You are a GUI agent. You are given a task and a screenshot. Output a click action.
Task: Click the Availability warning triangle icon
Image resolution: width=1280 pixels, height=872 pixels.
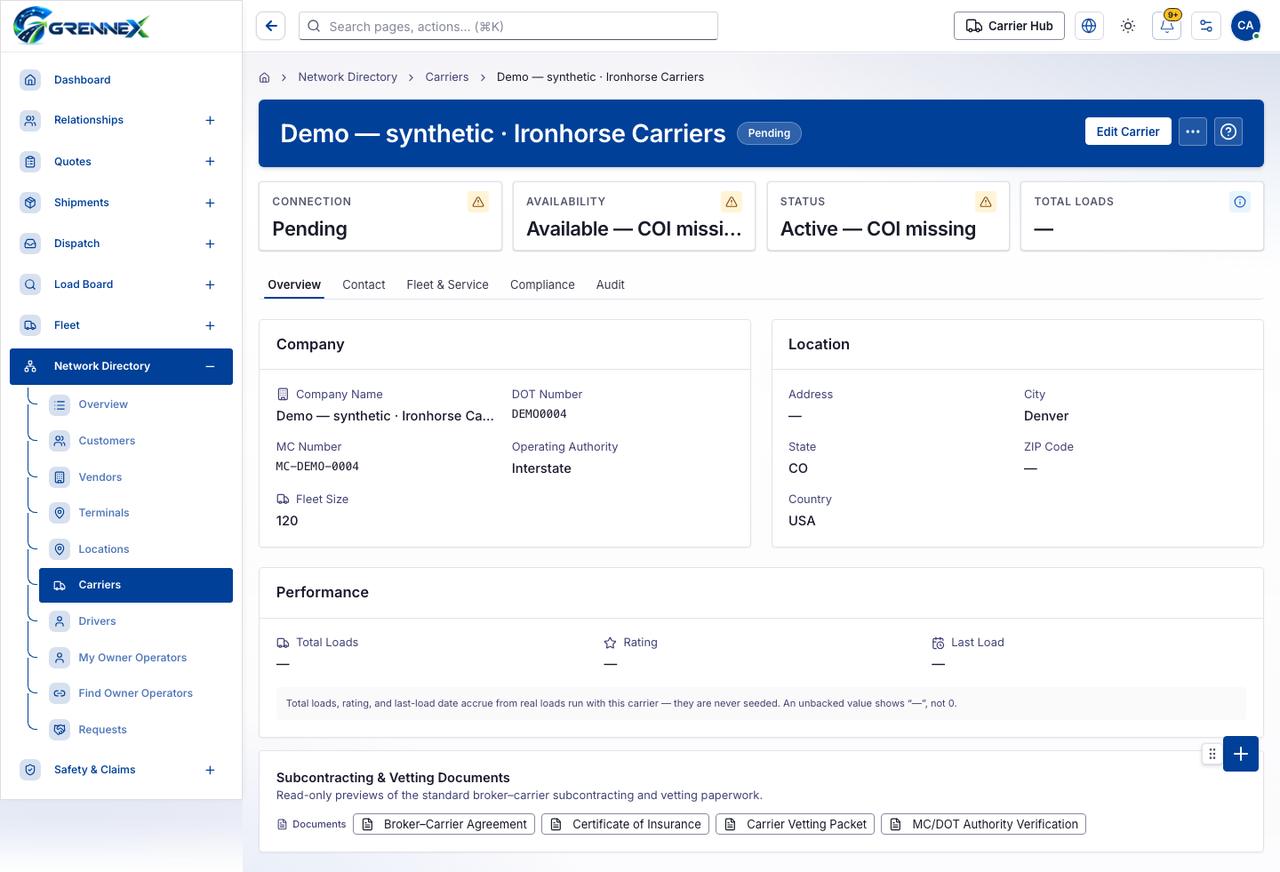(x=732, y=202)
